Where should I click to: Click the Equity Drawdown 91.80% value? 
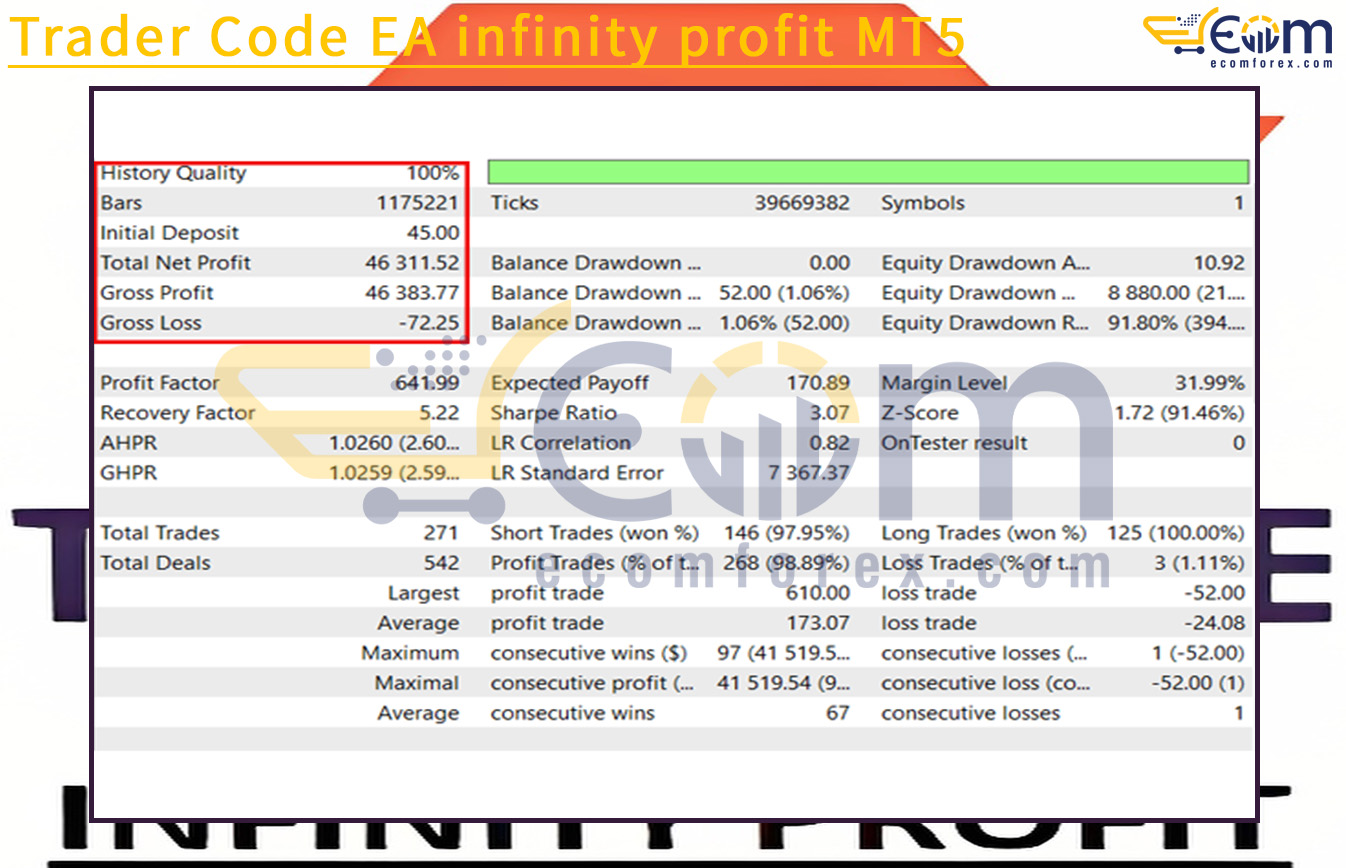[x=1177, y=323]
